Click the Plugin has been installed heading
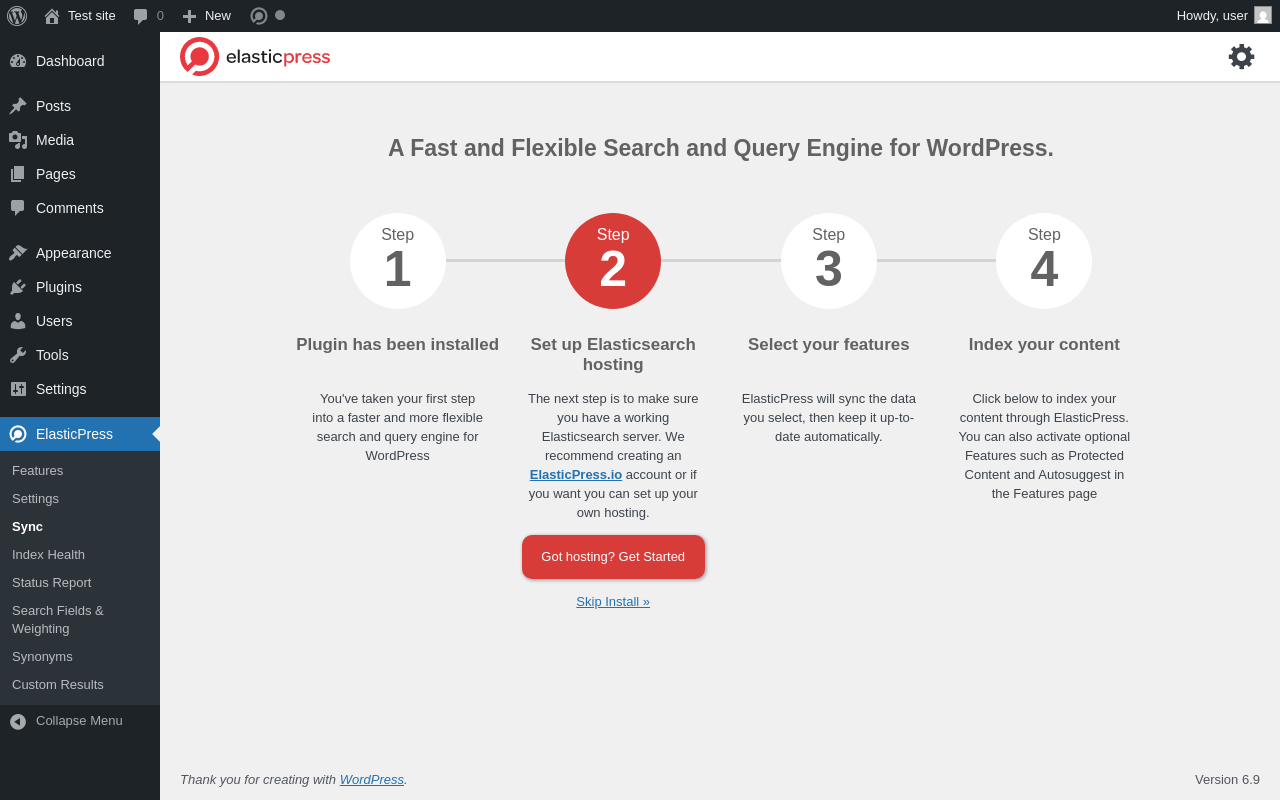 coord(398,345)
